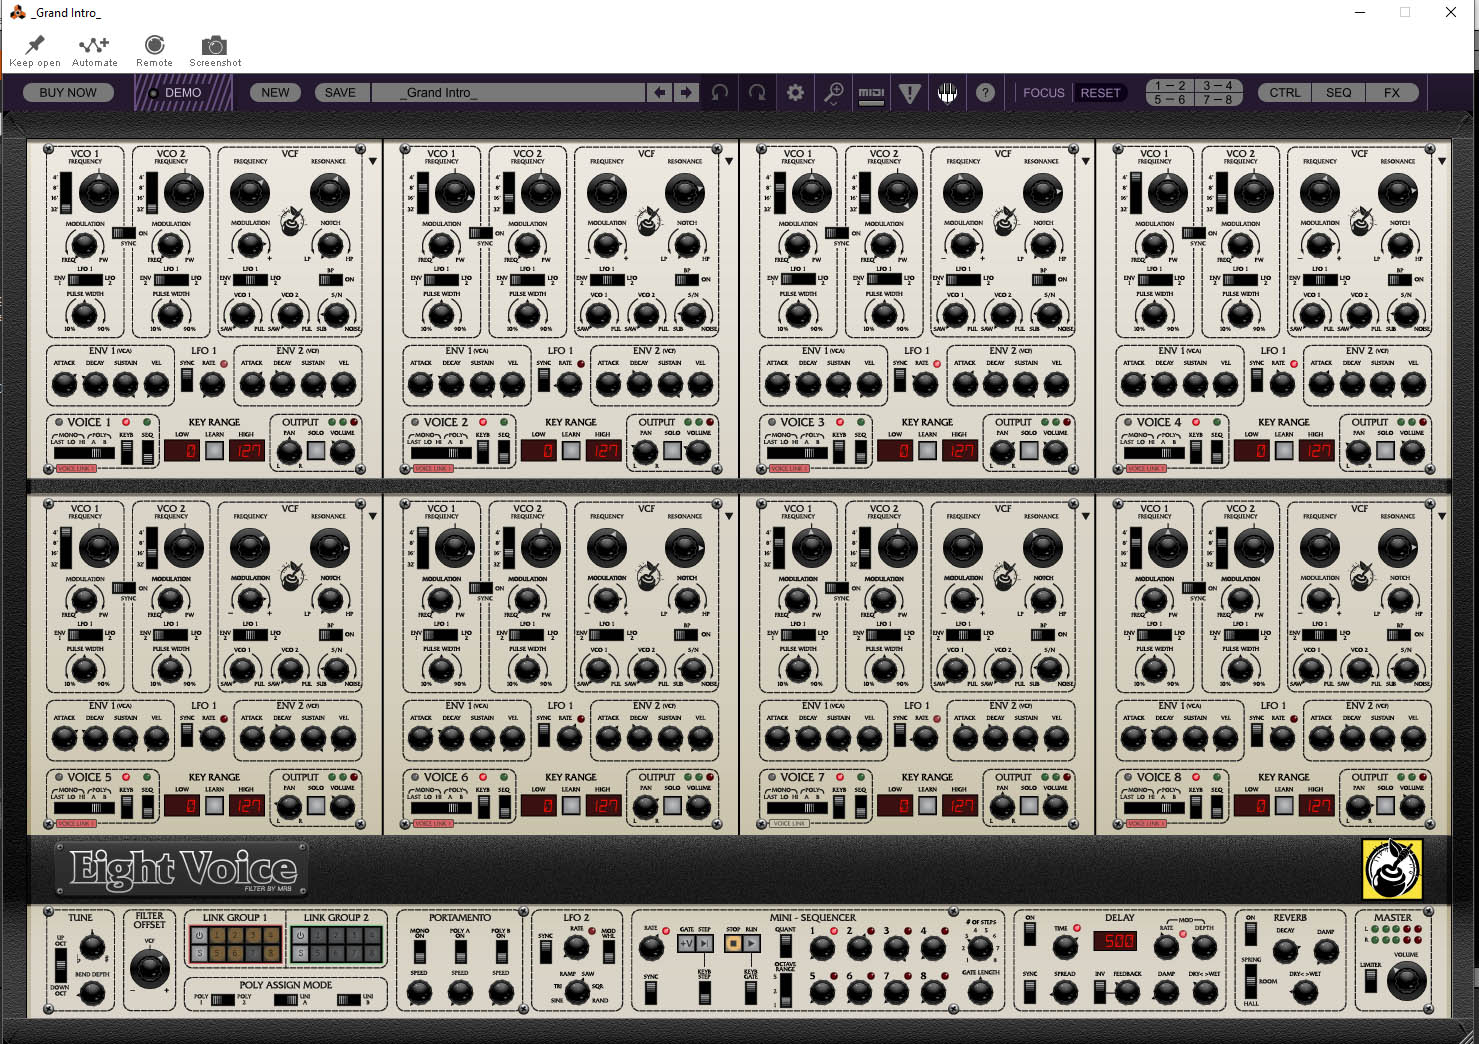Image resolution: width=1479 pixels, height=1044 pixels.
Task: Click the sequencer Stop button
Action: pos(733,942)
